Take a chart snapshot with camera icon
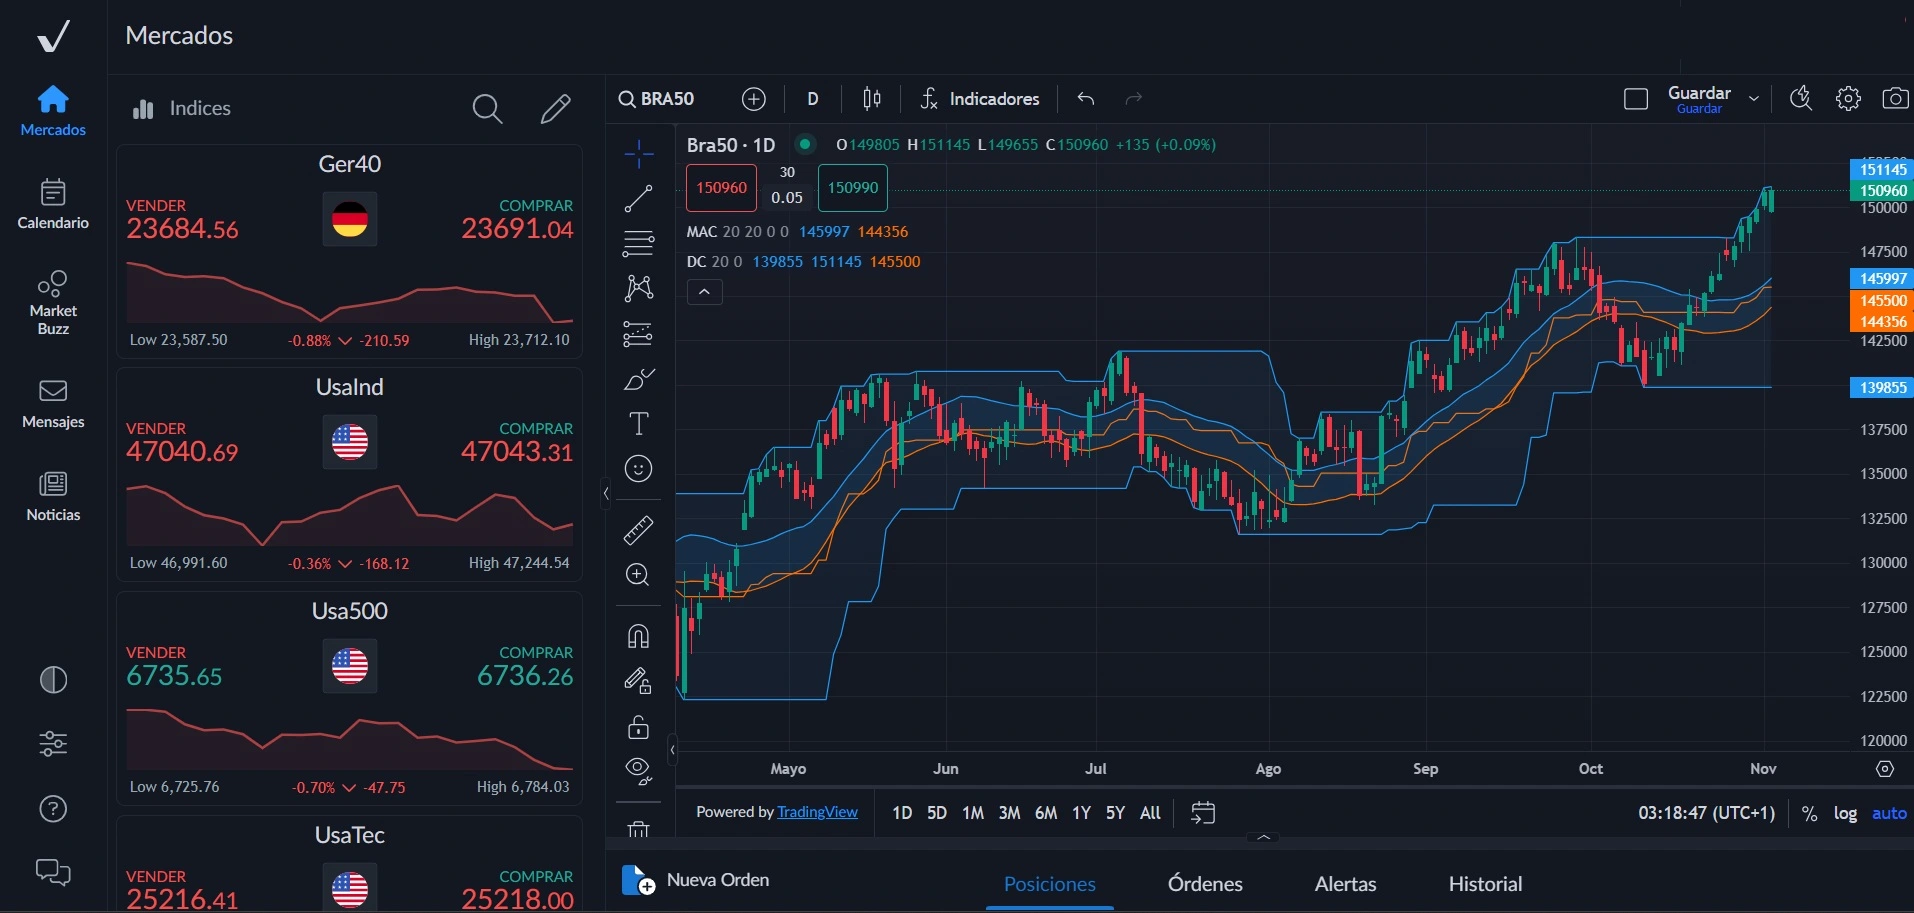Image resolution: width=1914 pixels, height=913 pixels. (x=1896, y=98)
